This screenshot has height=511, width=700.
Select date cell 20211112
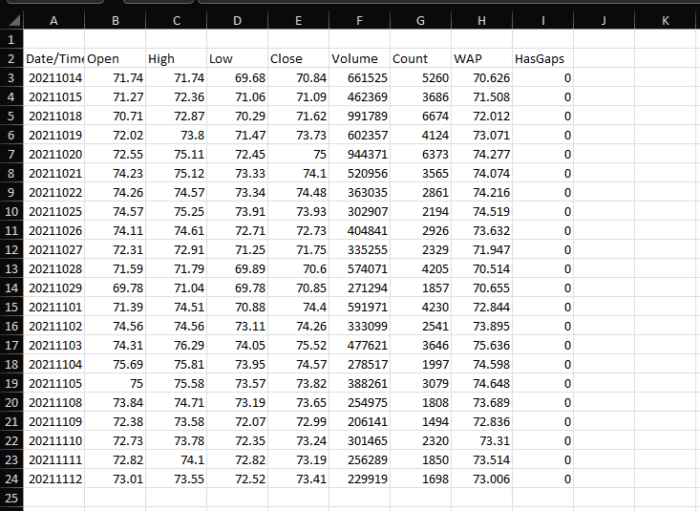tap(54, 479)
